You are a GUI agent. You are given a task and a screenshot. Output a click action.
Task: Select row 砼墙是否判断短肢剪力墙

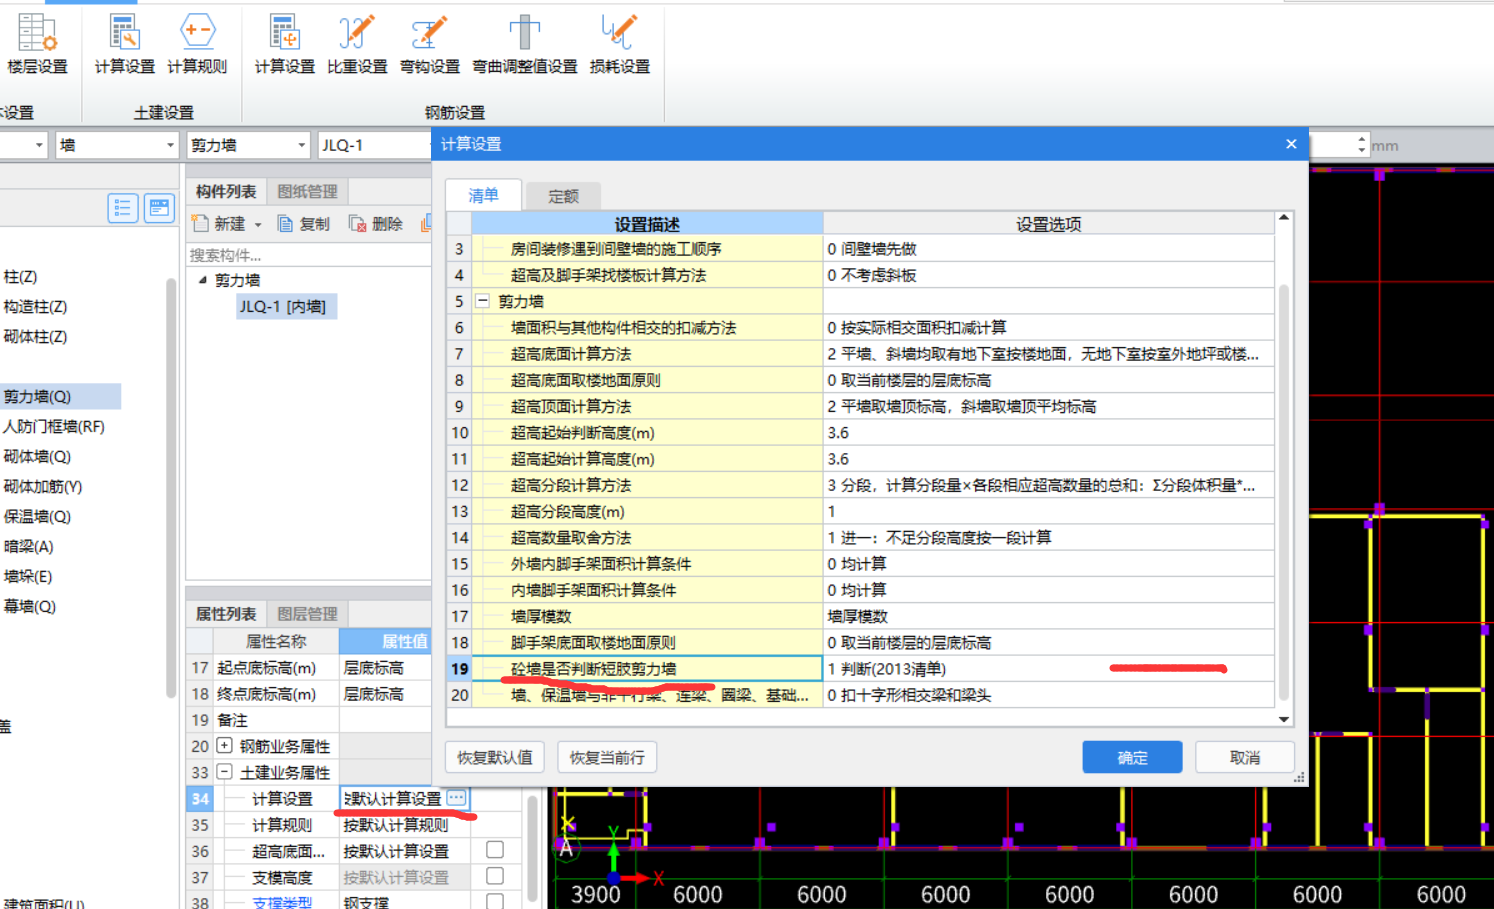(647, 668)
